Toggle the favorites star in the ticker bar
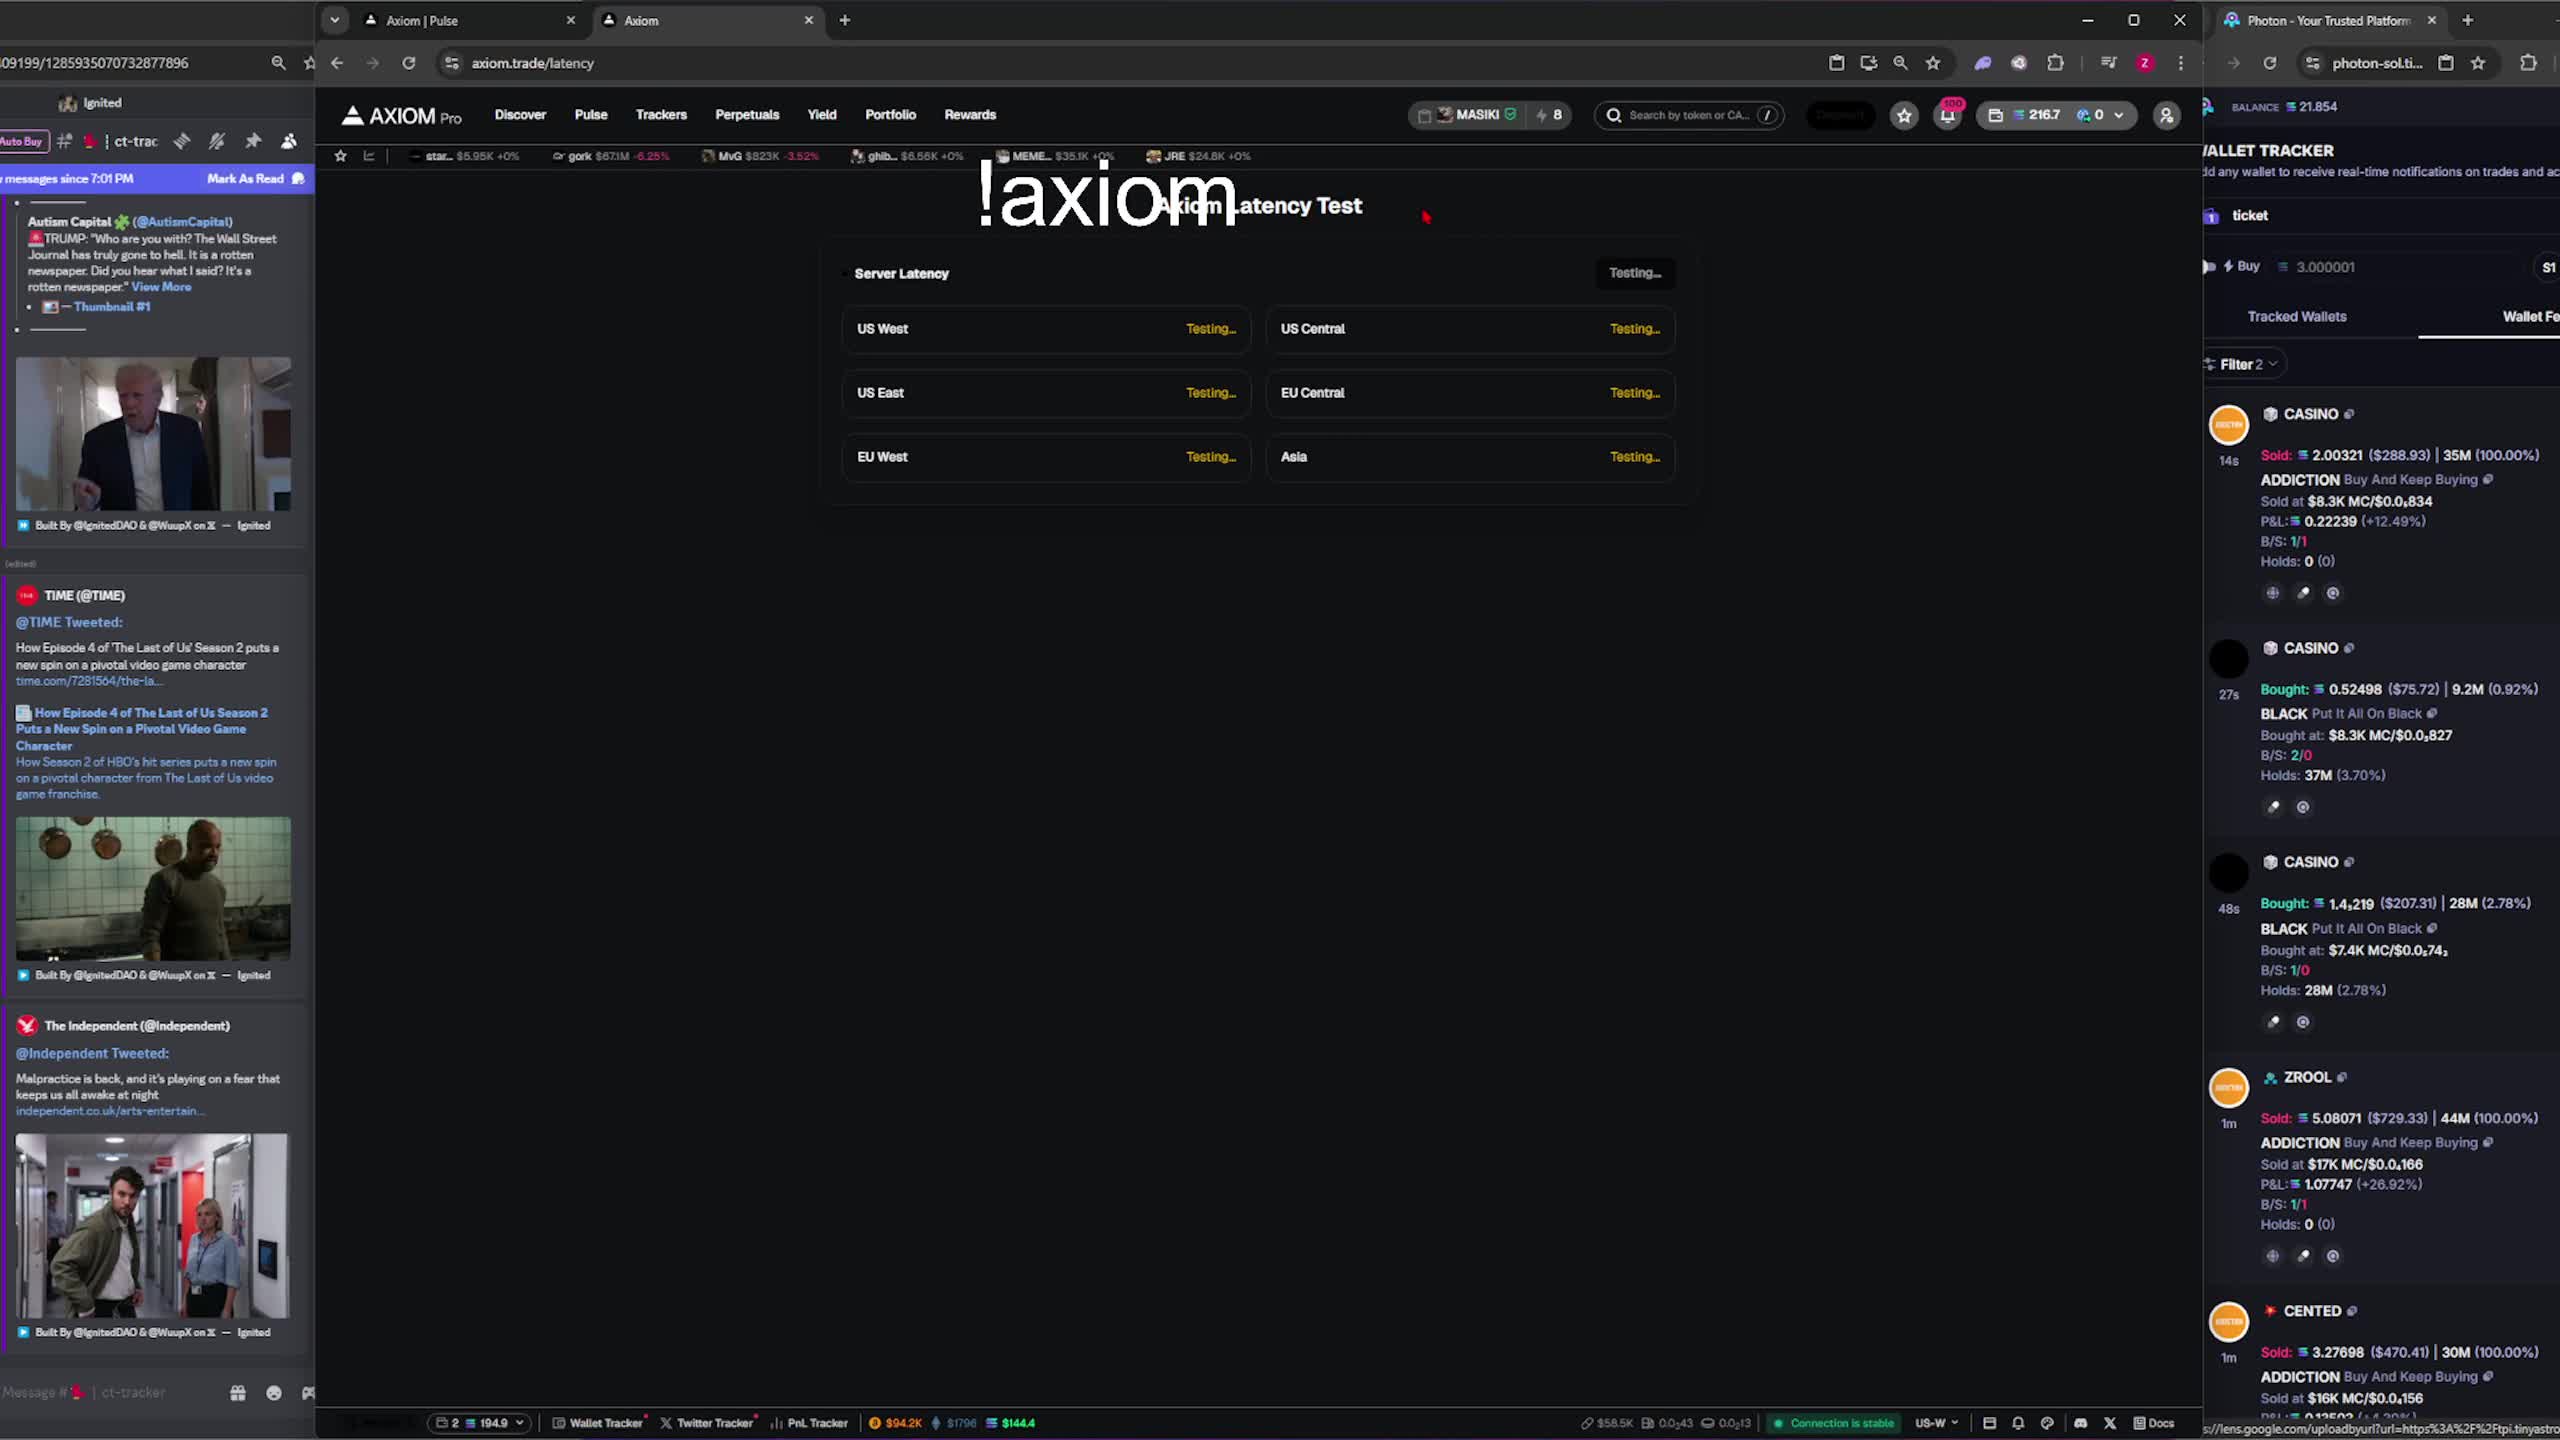 click(x=340, y=156)
